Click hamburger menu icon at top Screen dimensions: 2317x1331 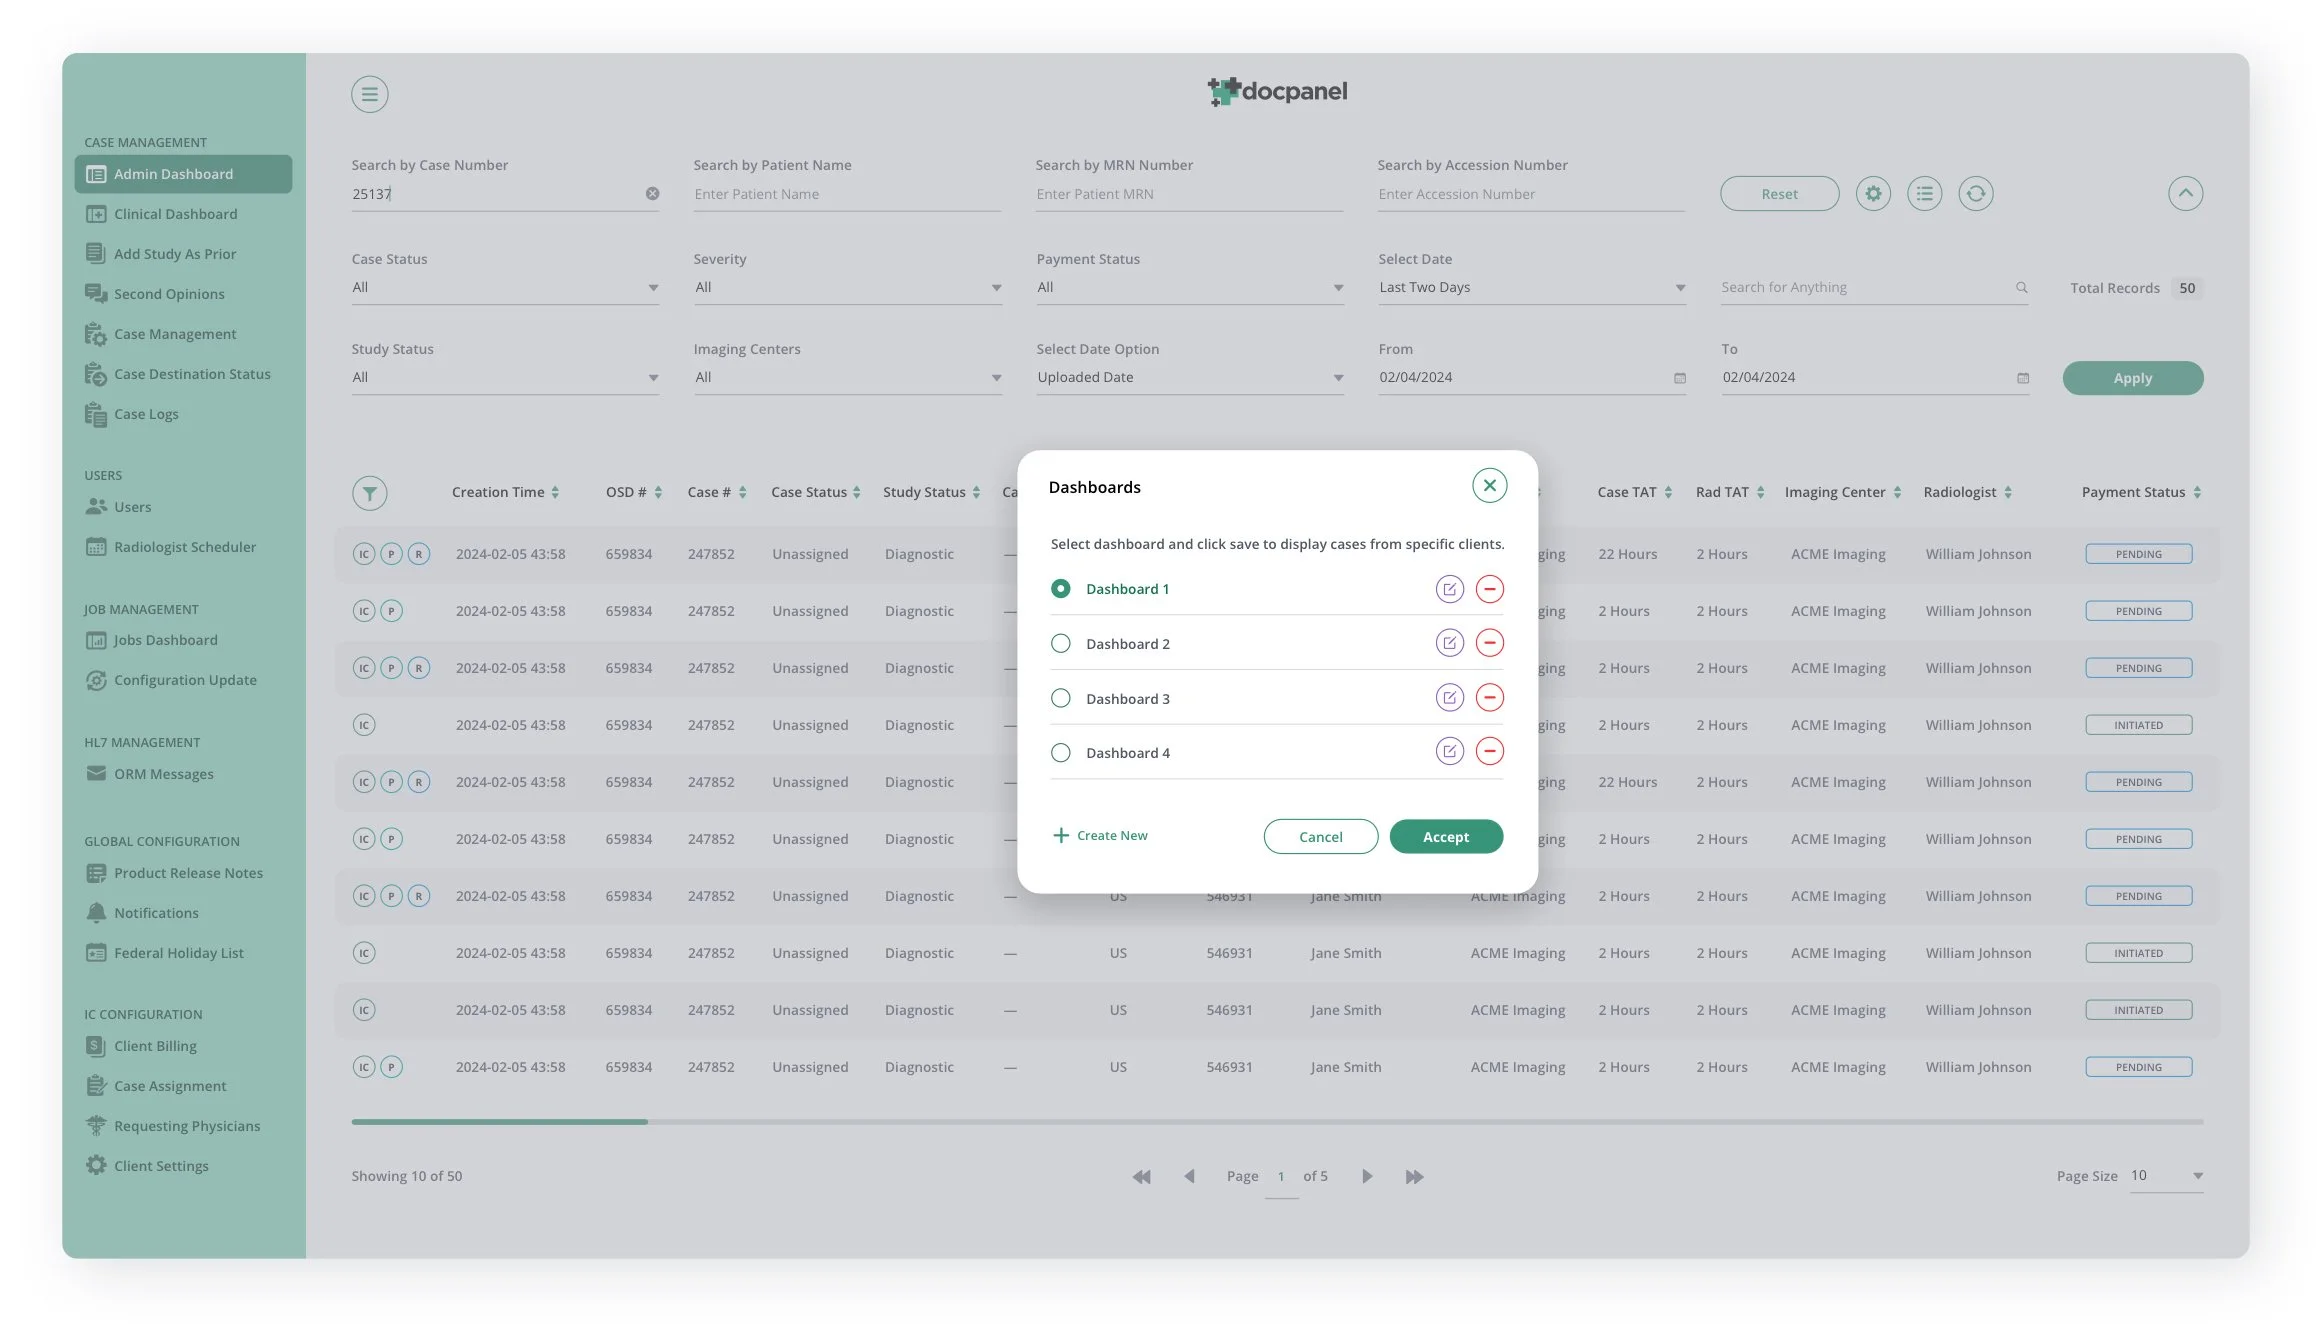369,94
